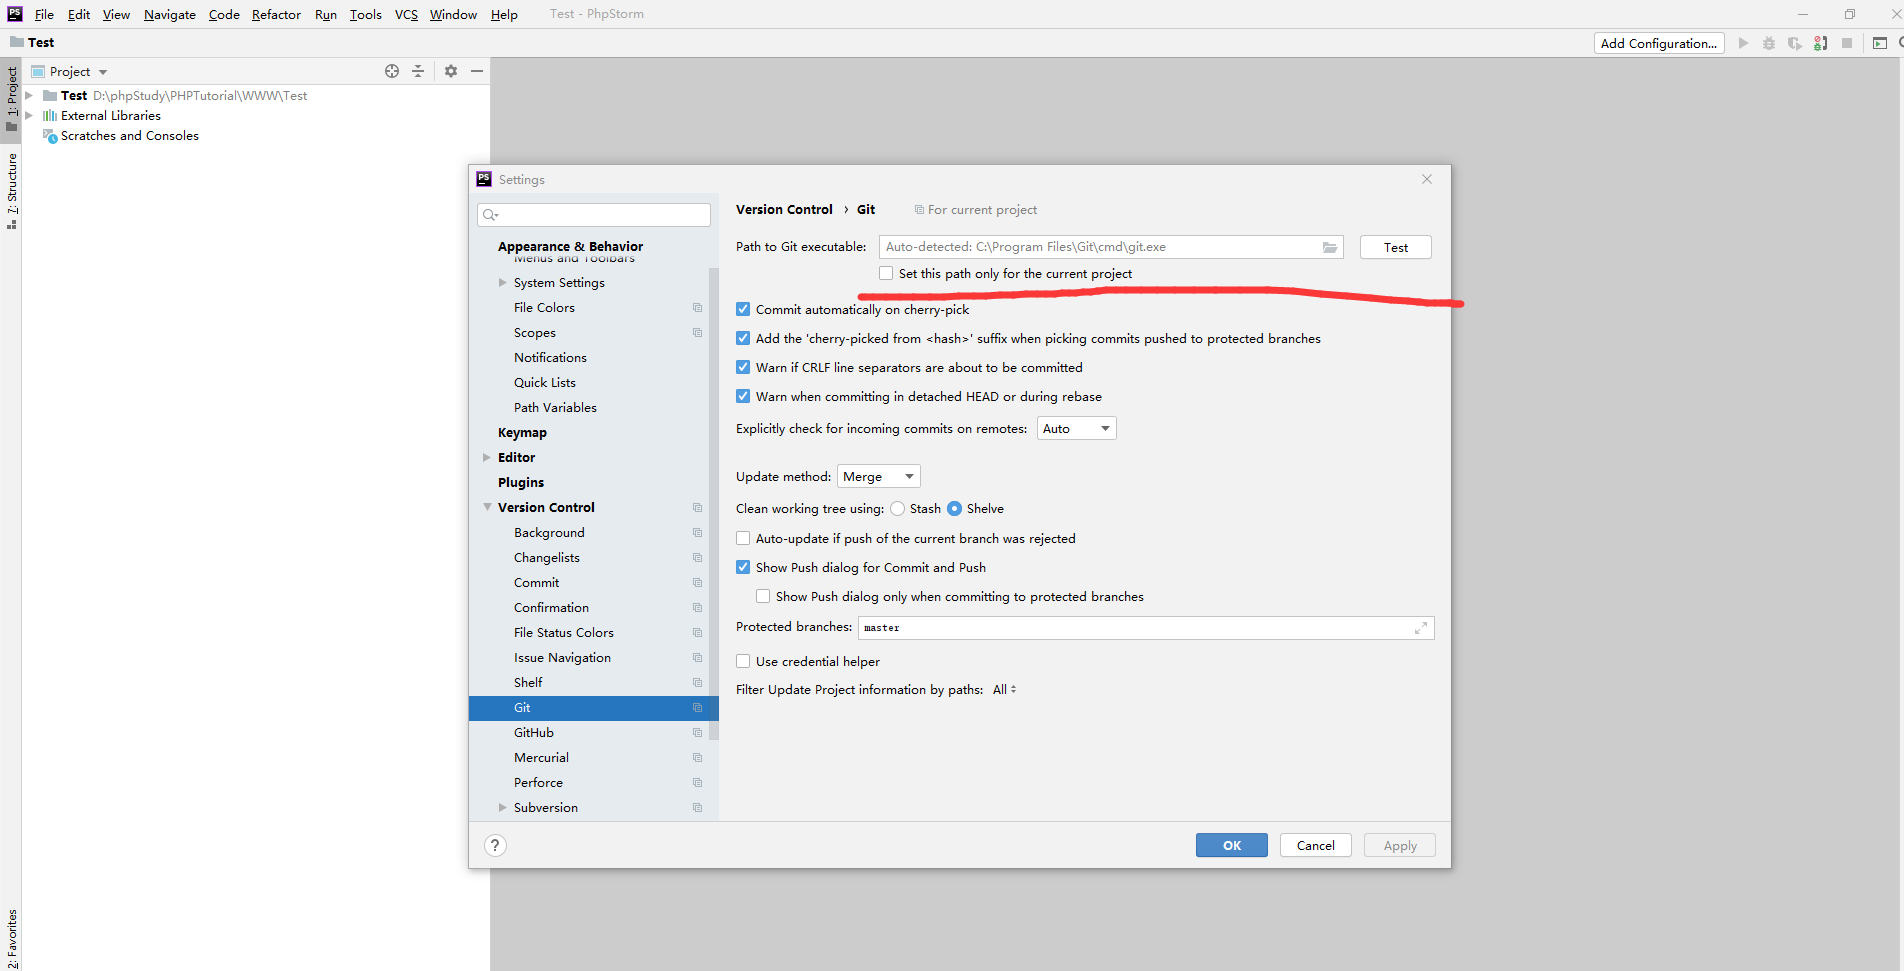This screenshot has width=1904, height=971.
Task: Click the Apply button
Action: pos(1399,845)
